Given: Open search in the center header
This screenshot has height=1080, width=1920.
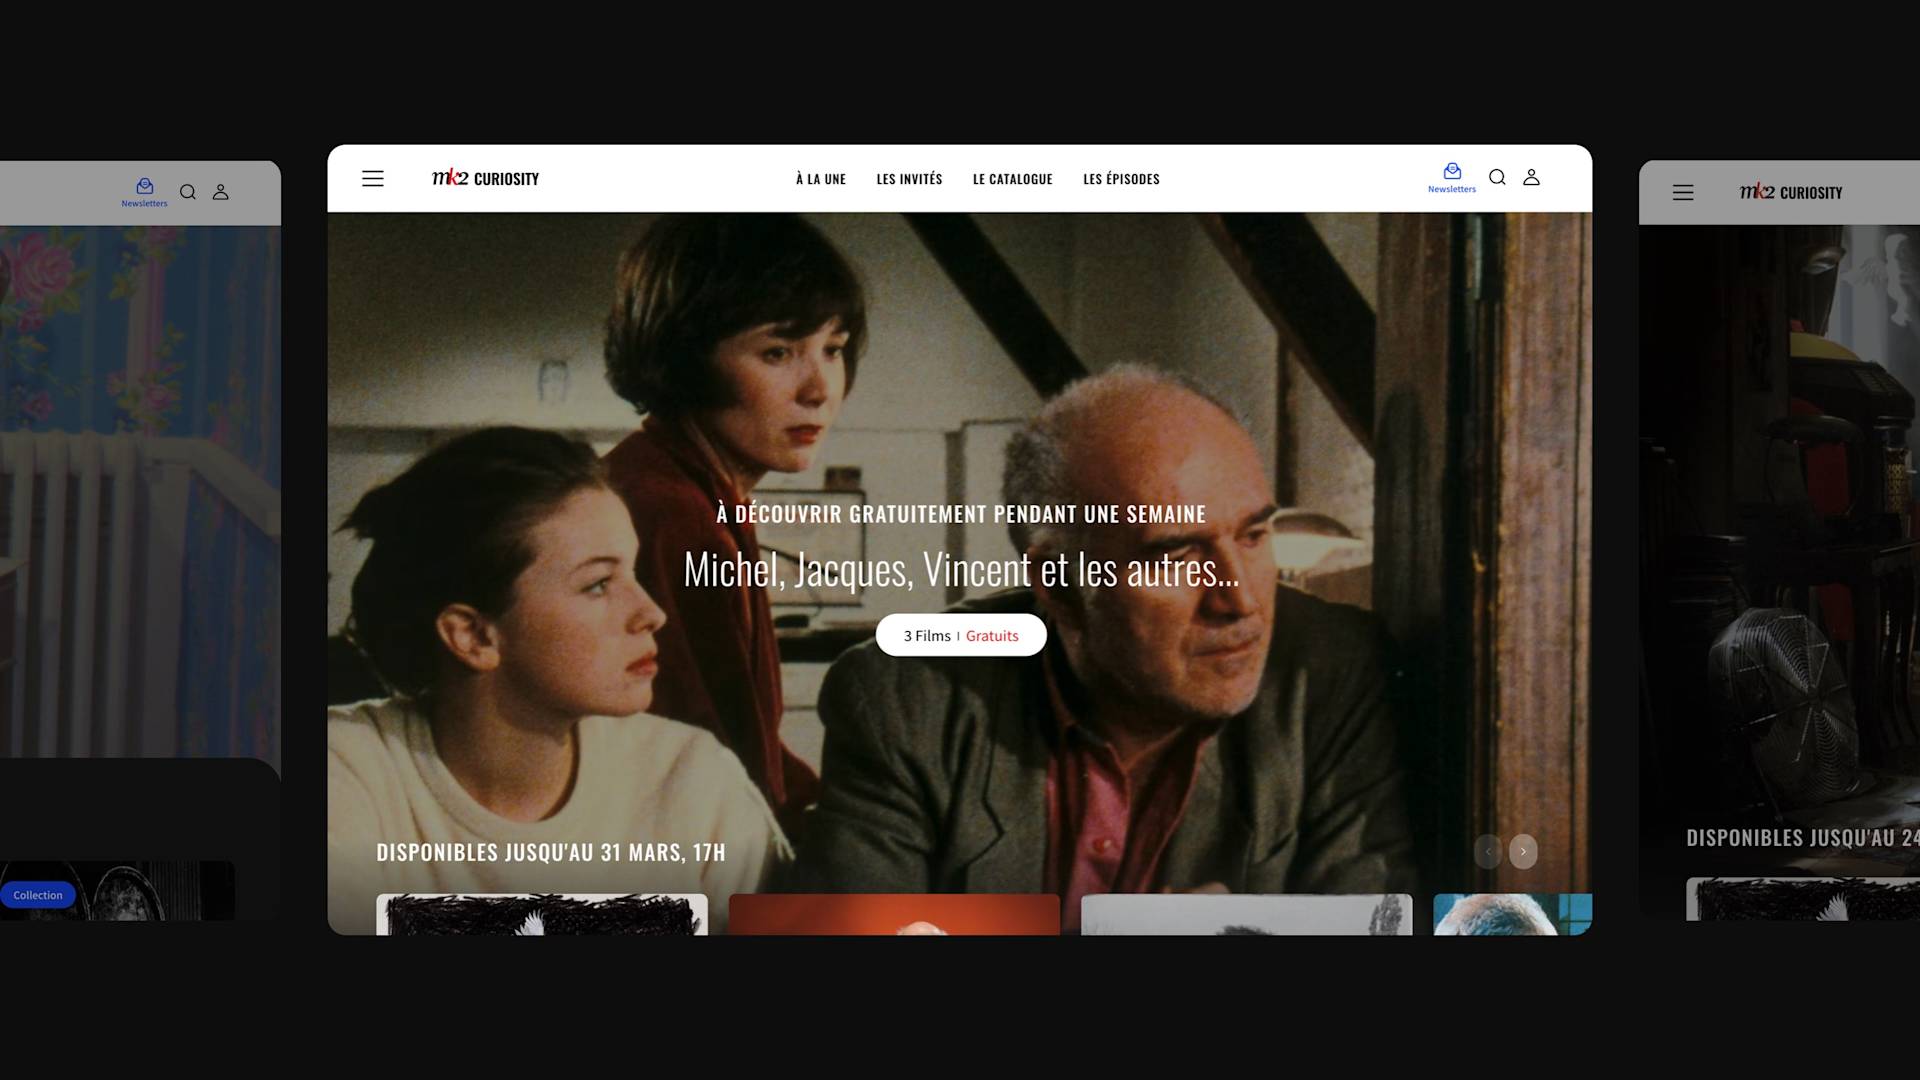Looking at the screenshot, I should (1497, 178).
